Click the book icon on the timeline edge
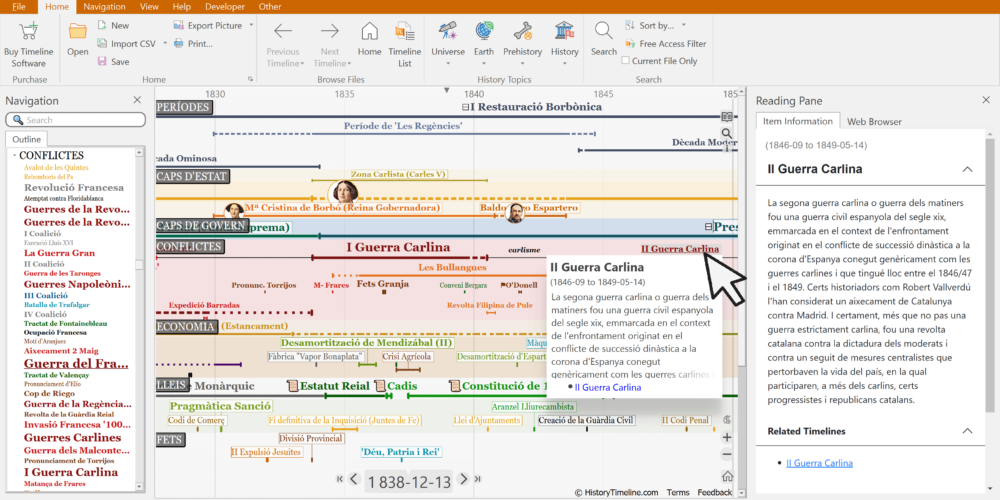This screenshot has width=1000, height=500. [726, 117]
